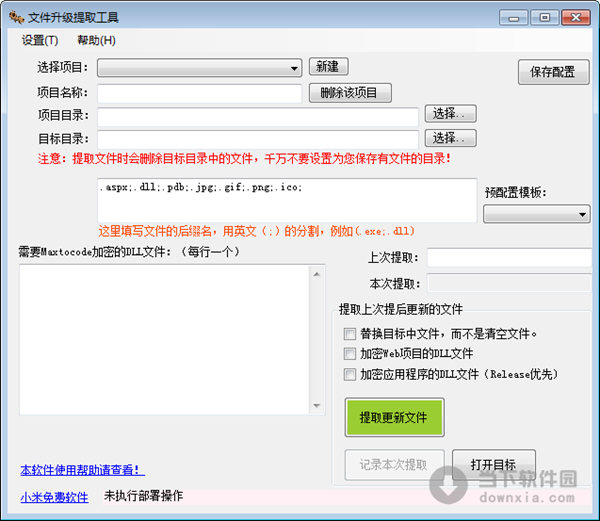This screenshot has width=600, height=521.
Task: Focus the 上次提取 field
Action: click(509, 257)
